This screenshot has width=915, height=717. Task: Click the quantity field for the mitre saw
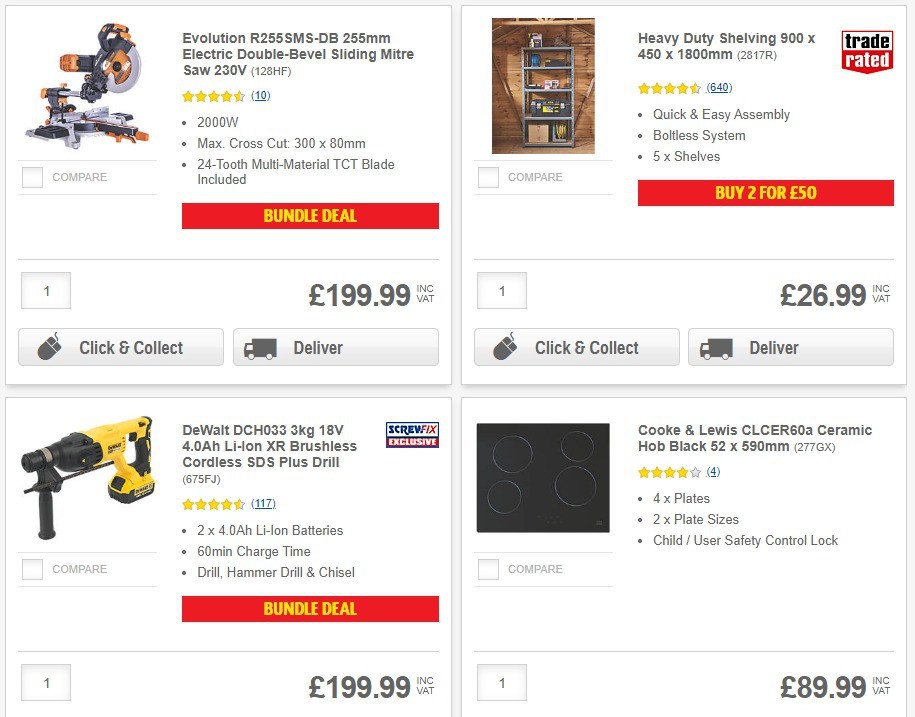(x=45, y=290)
